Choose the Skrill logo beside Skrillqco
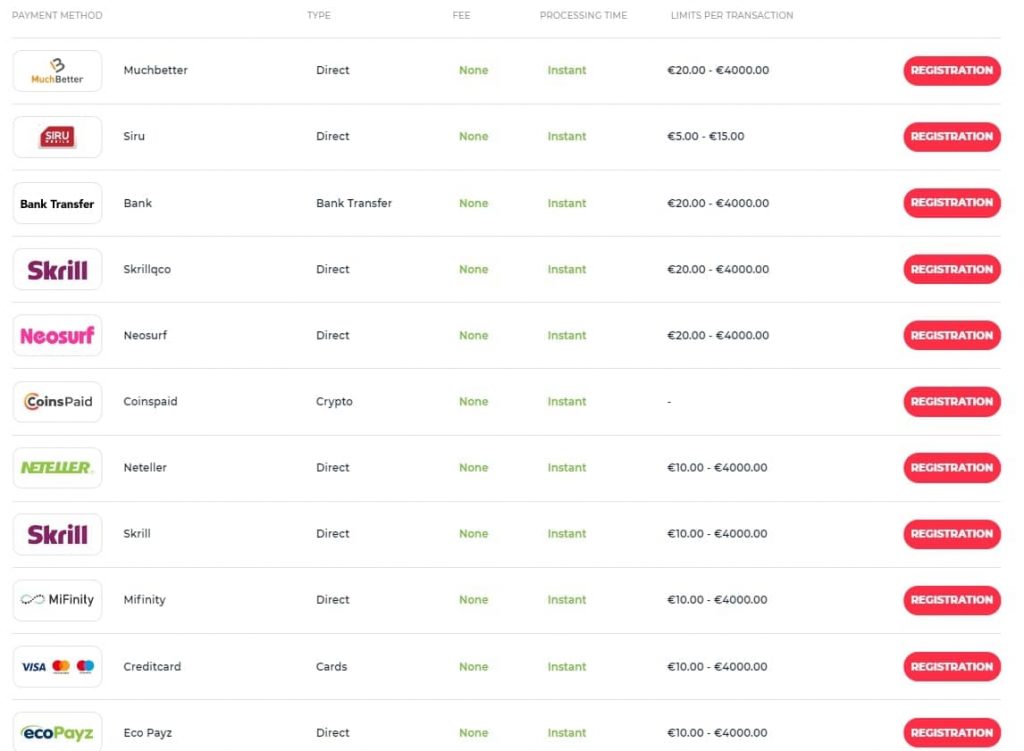This screenshot has width=1024, height=751. (x=57, y=269)
